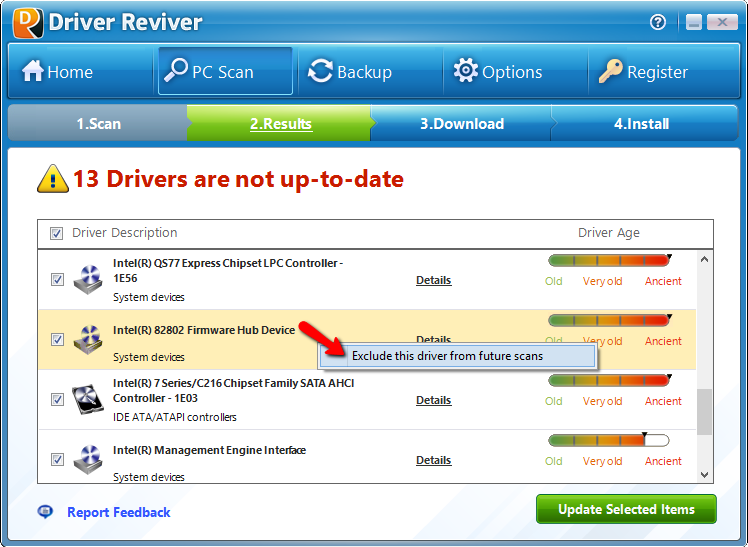Click the Report Feedback link
This screenshot has width=748, height=547.
tap(118, 512)
